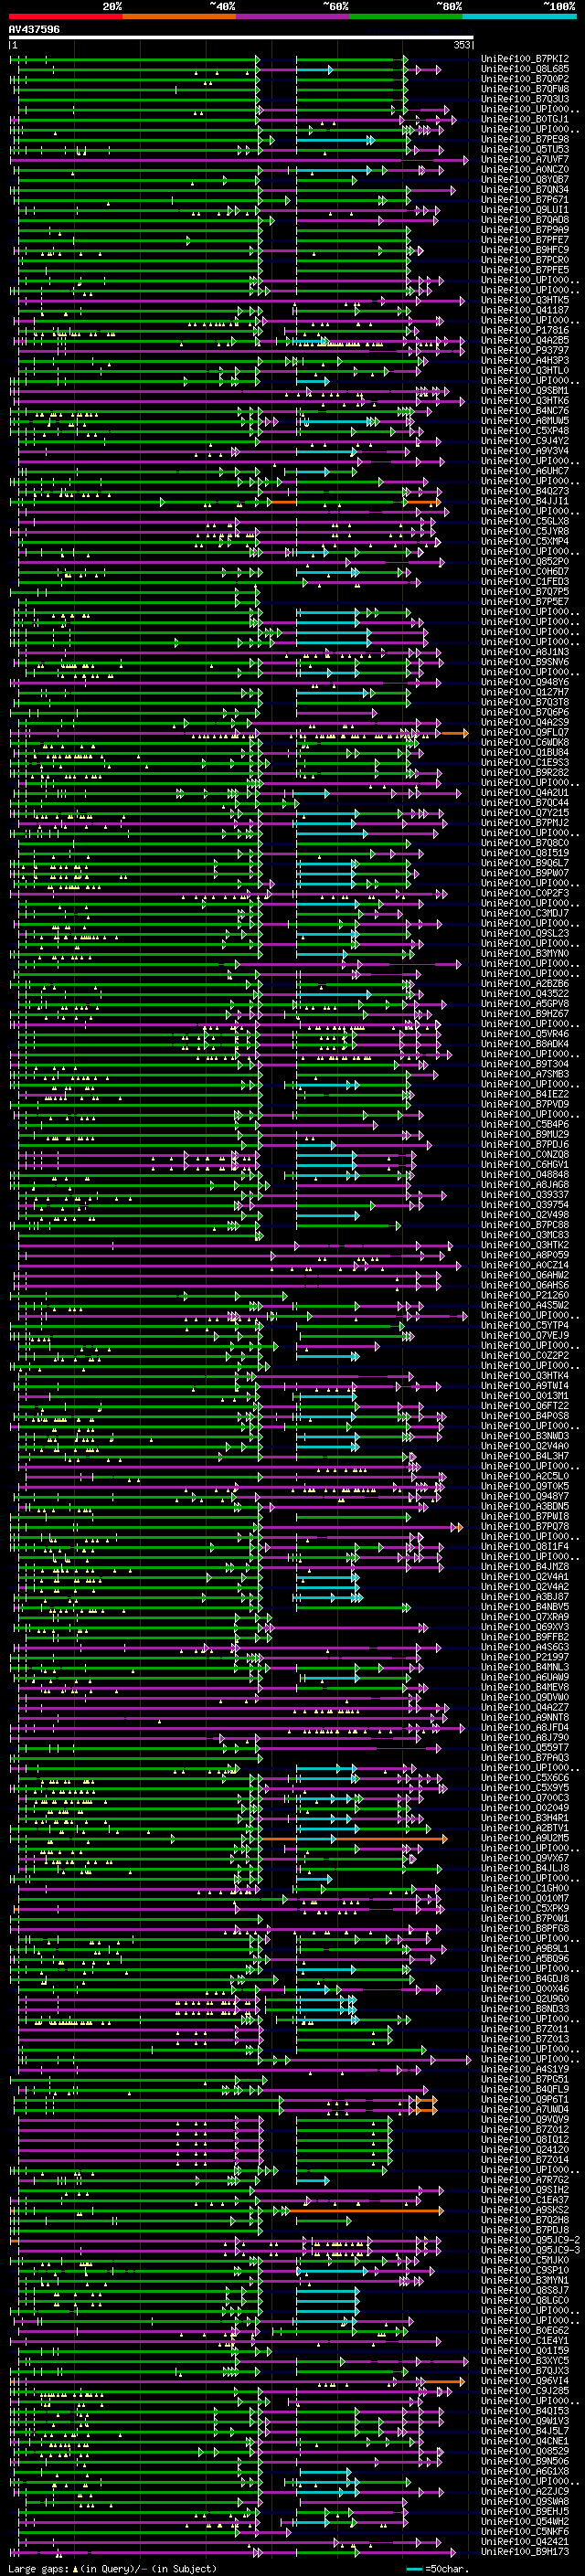The height and width of the screenshot is (2576, 585).
Task: Open hit UniRef100_Q8L685
Action: (x=525, y=69)
